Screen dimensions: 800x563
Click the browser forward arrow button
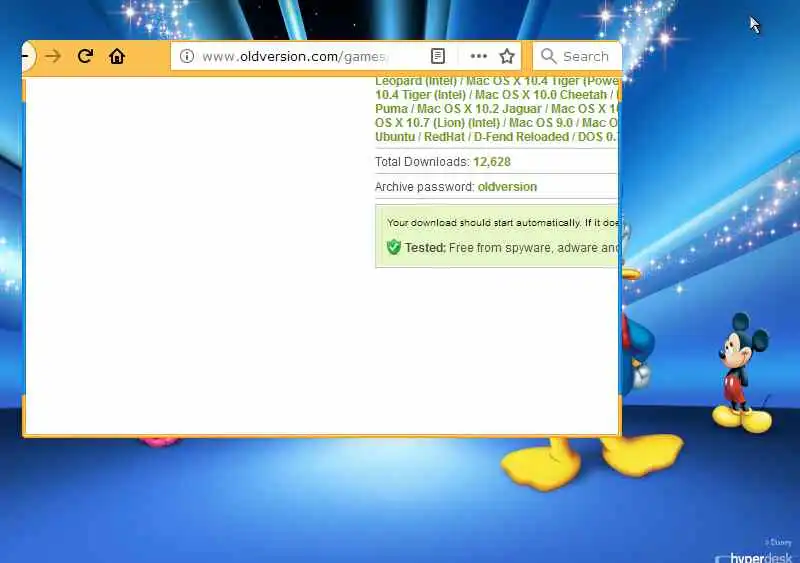pyautogui.click(x=53, y=56)
